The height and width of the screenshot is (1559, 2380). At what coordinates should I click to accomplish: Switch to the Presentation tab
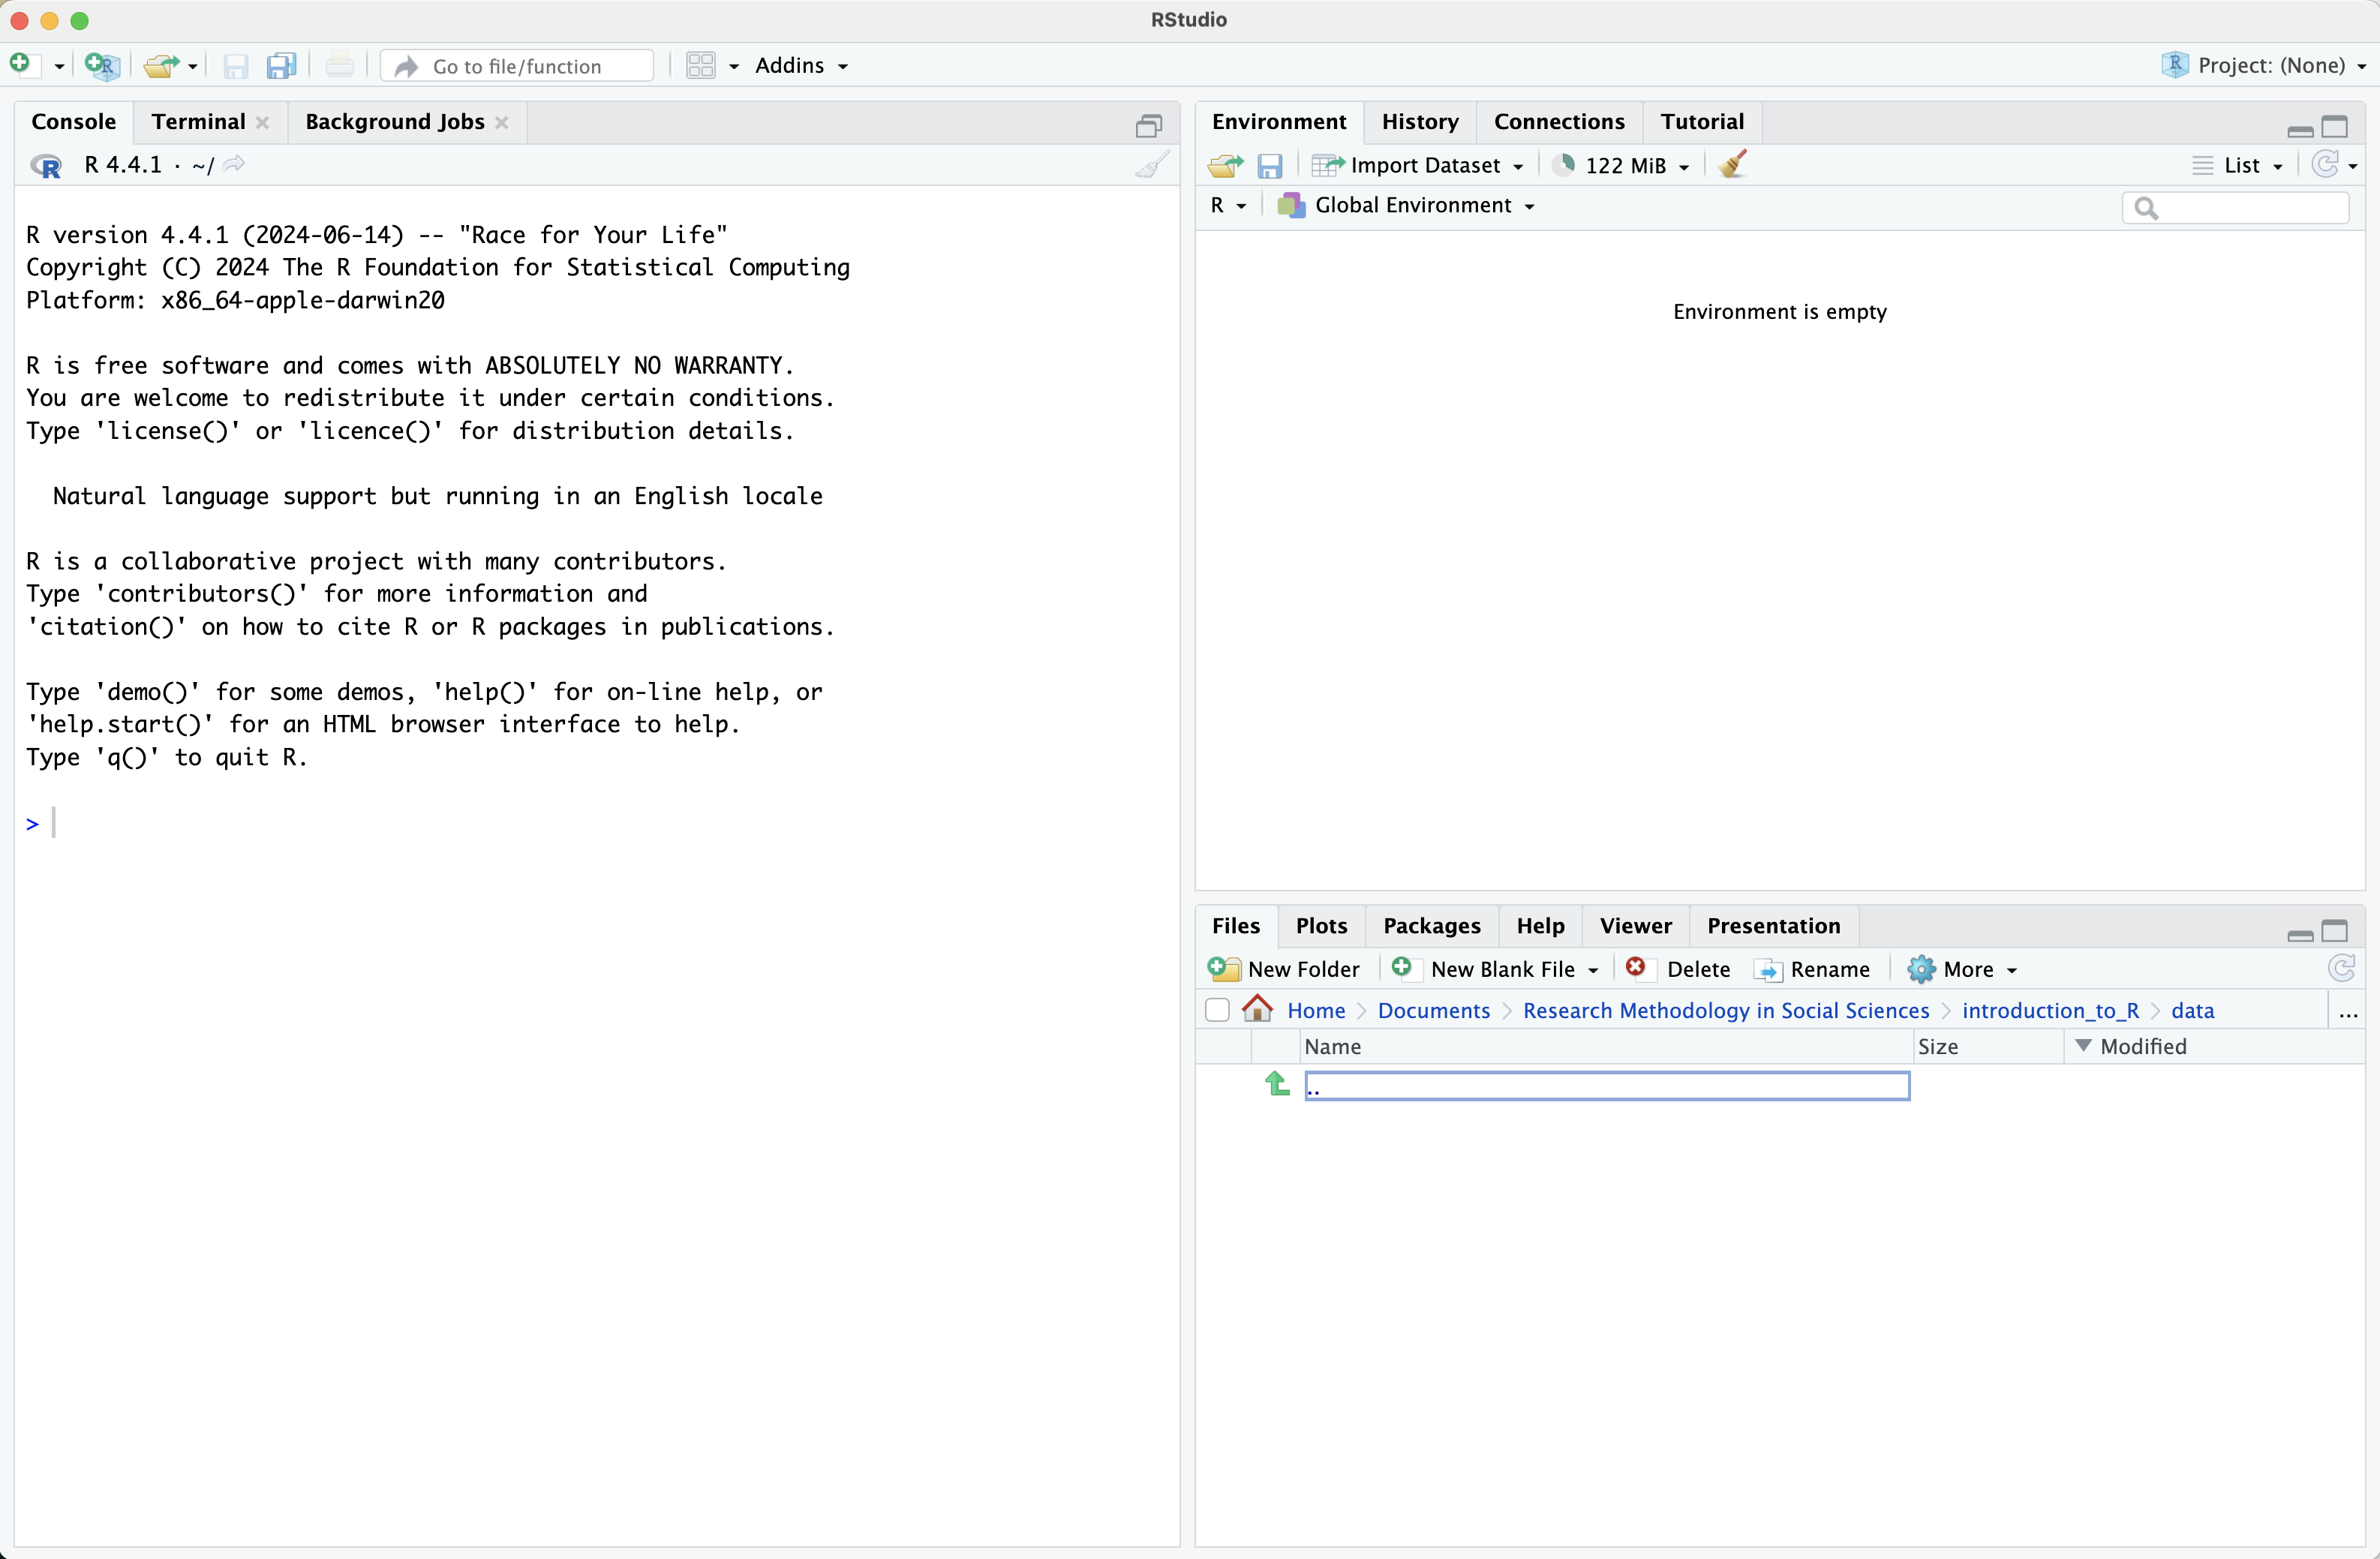coord(1773,925)
